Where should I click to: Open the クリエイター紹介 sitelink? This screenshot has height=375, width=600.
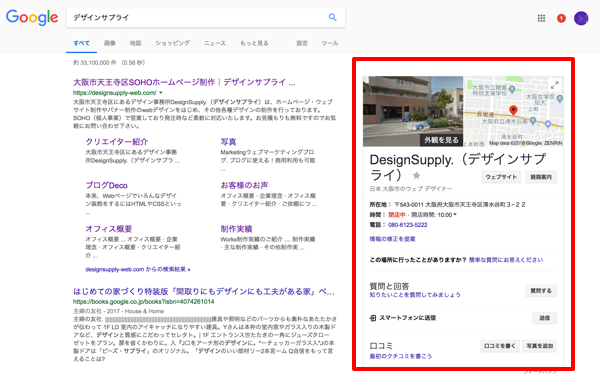[117, 142]
